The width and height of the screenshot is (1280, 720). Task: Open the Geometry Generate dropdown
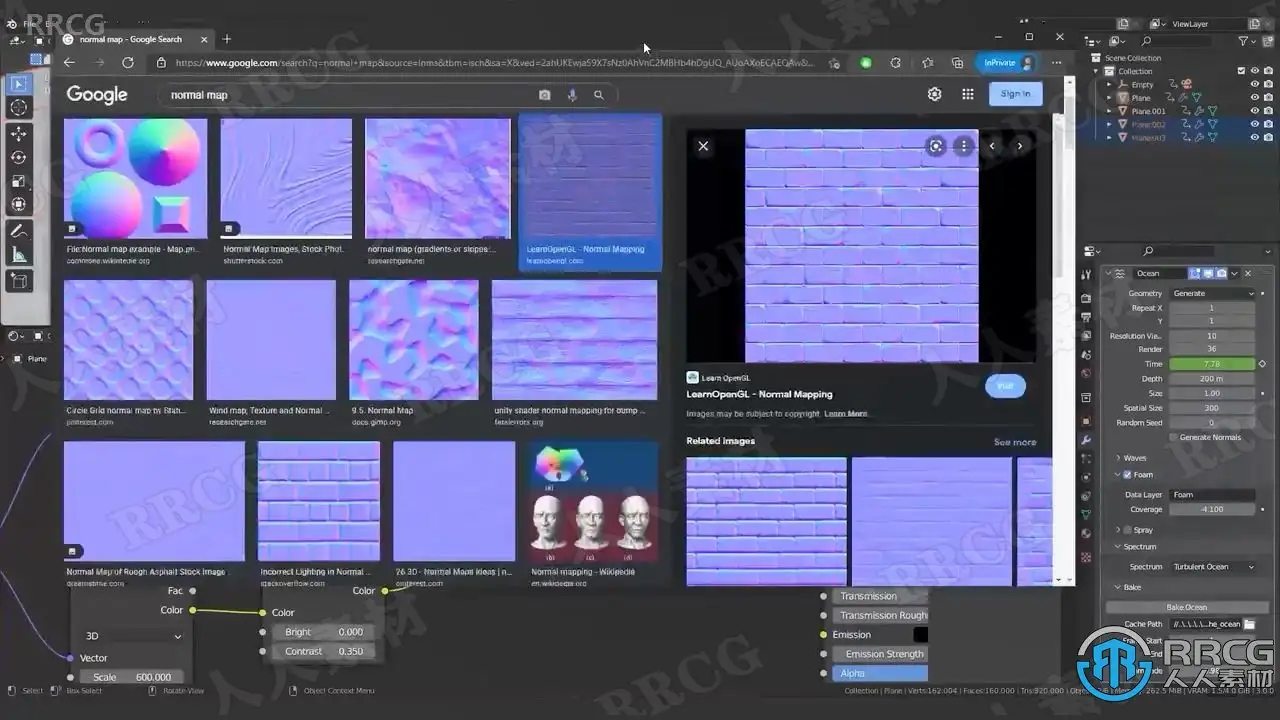coord(1212,293)
